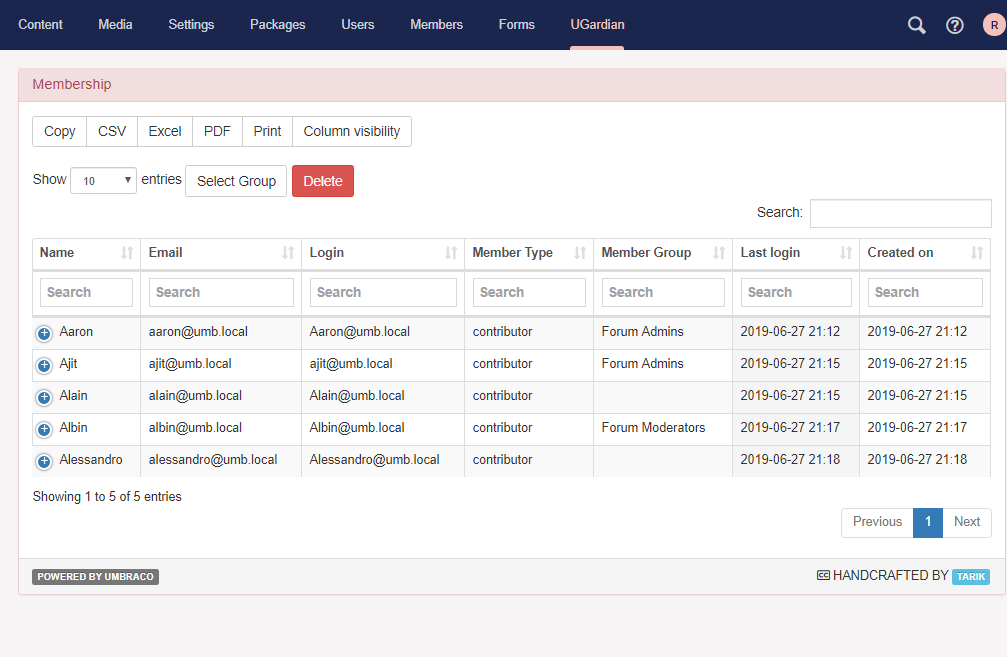Open the help question mark icon
This screenshot has height=657, width=1007.
(x=955, y=25)
